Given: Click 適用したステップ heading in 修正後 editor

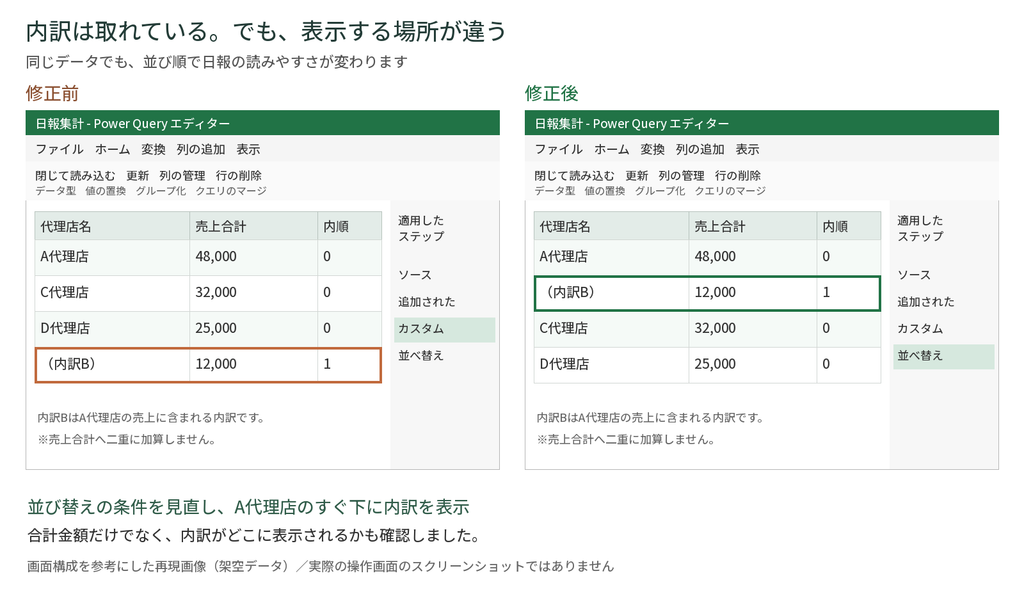Looking at the screenshot, I should point(920,229).
